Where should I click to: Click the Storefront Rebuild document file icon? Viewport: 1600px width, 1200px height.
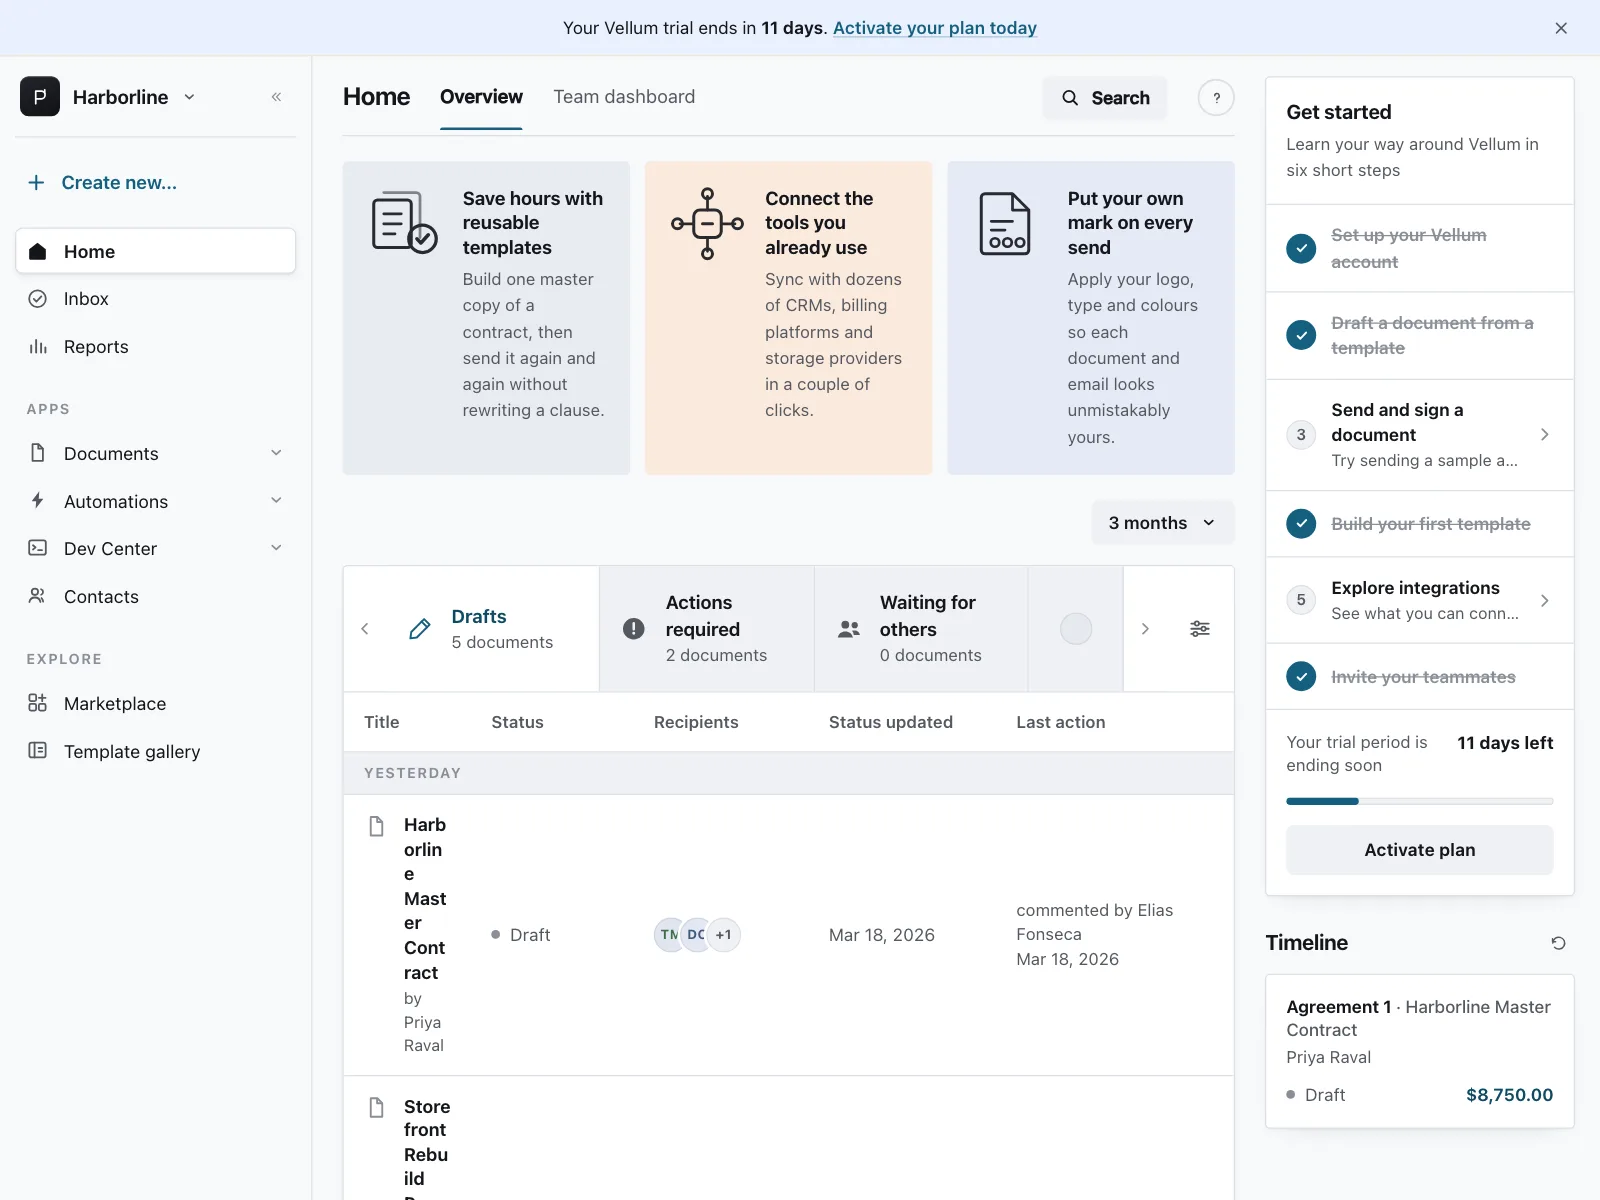pos(377,1108)
